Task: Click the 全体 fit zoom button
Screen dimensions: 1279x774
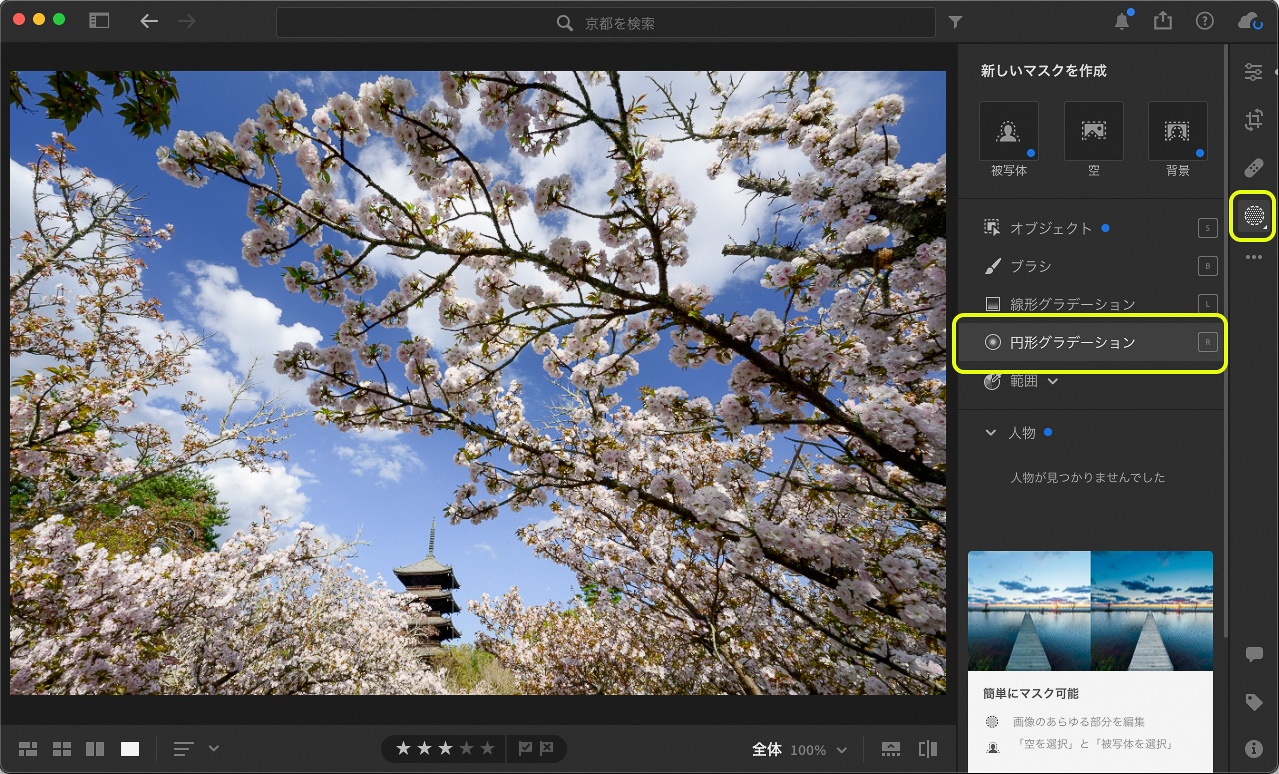Action: [x=767, y=749]
